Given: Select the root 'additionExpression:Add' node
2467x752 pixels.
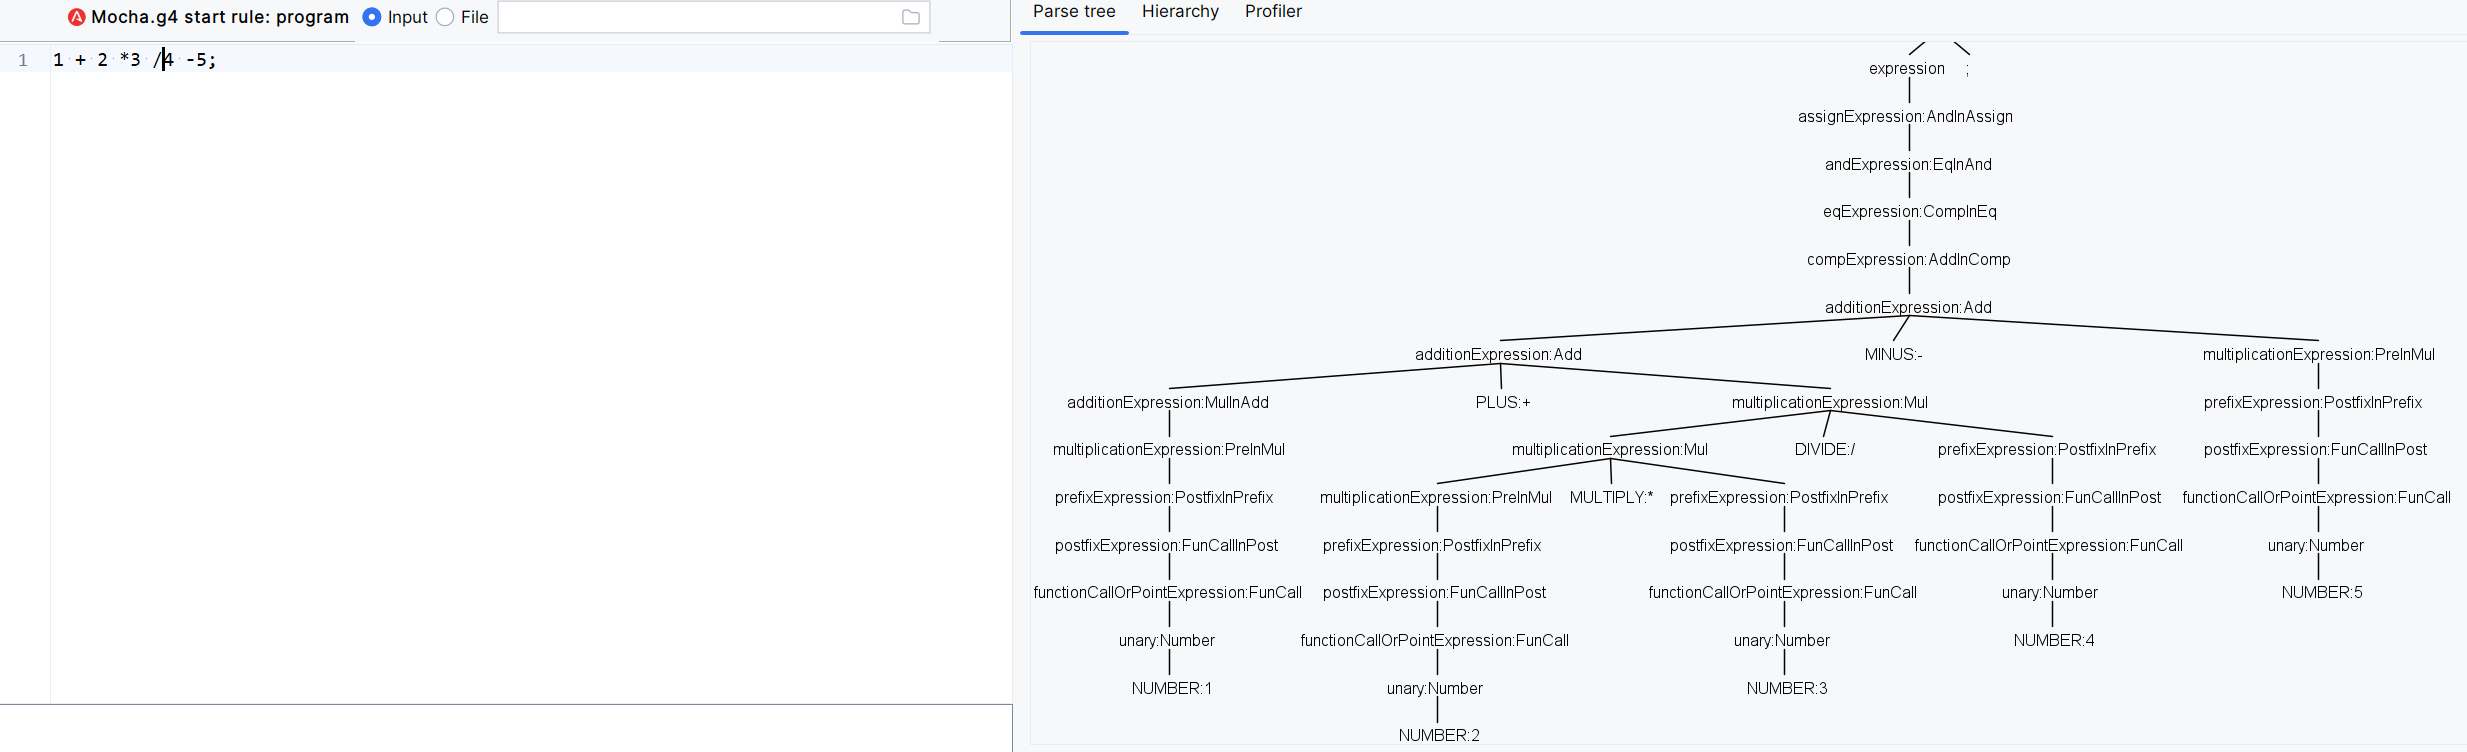Looking at the screenshot, I should (1908, 308).
